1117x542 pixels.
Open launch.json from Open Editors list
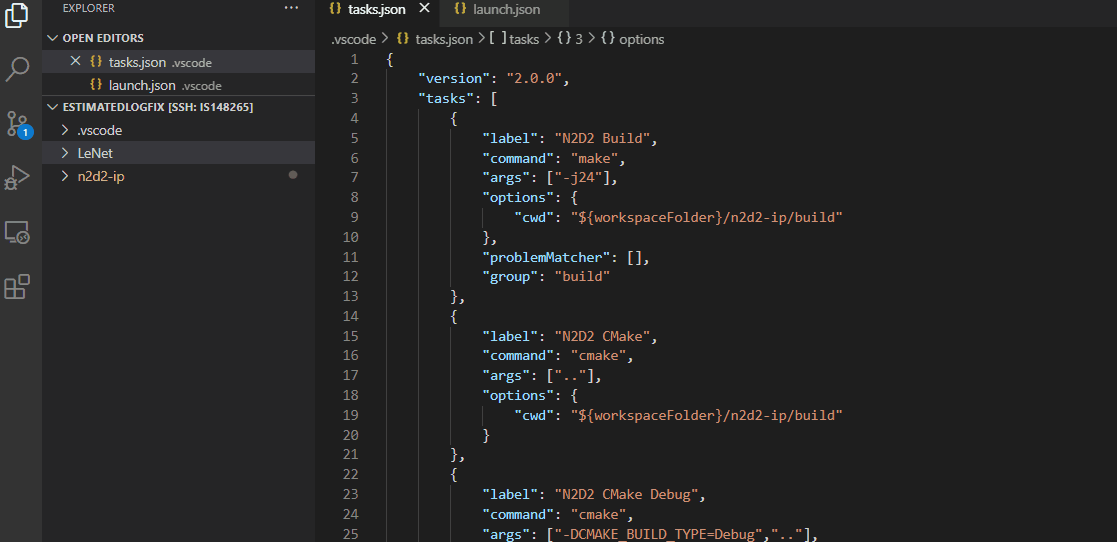tap(142, 85)
